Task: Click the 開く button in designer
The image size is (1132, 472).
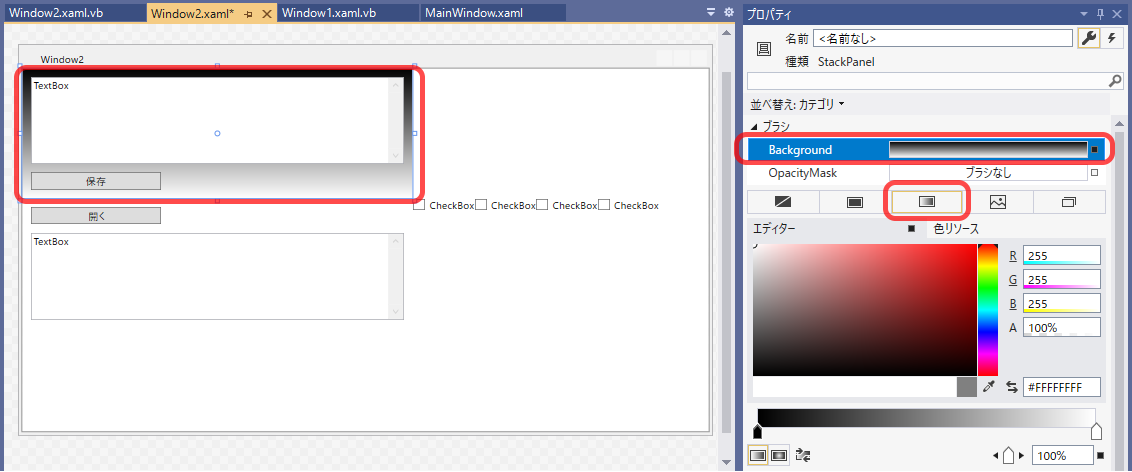Action: (96, 216)
